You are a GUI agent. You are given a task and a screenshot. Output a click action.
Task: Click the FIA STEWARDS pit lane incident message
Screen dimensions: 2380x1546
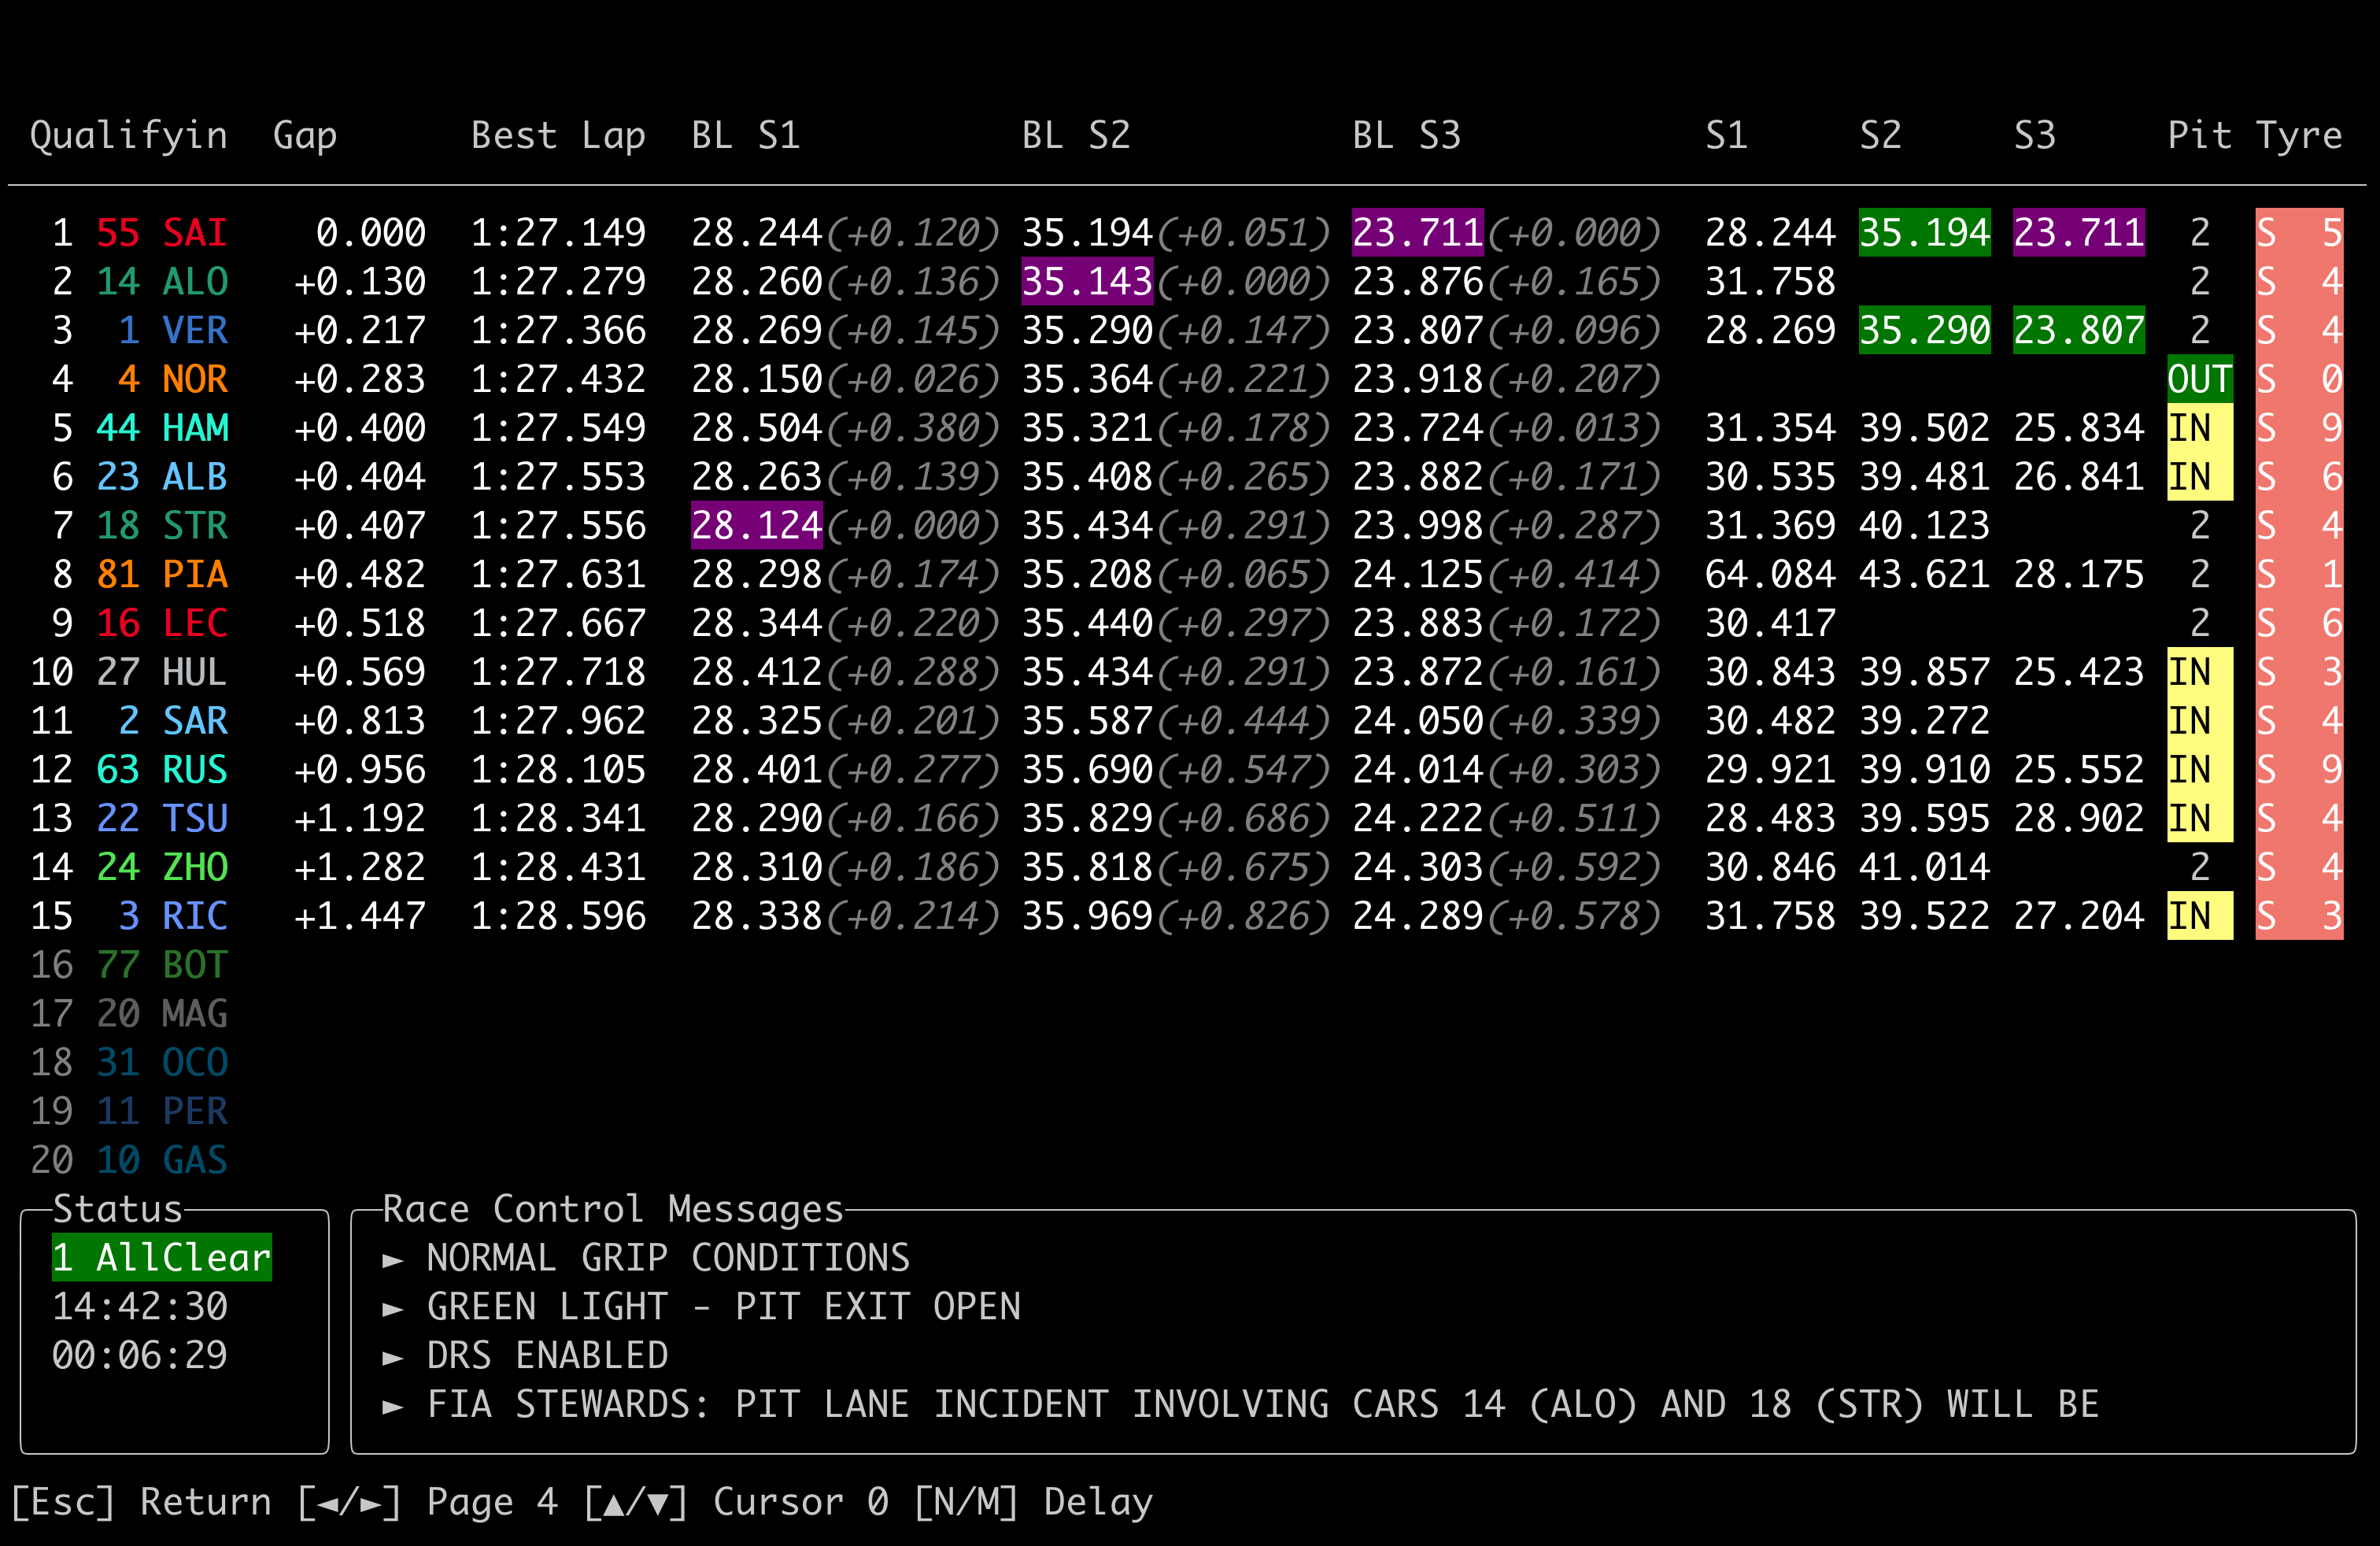coord(1261,1404)
